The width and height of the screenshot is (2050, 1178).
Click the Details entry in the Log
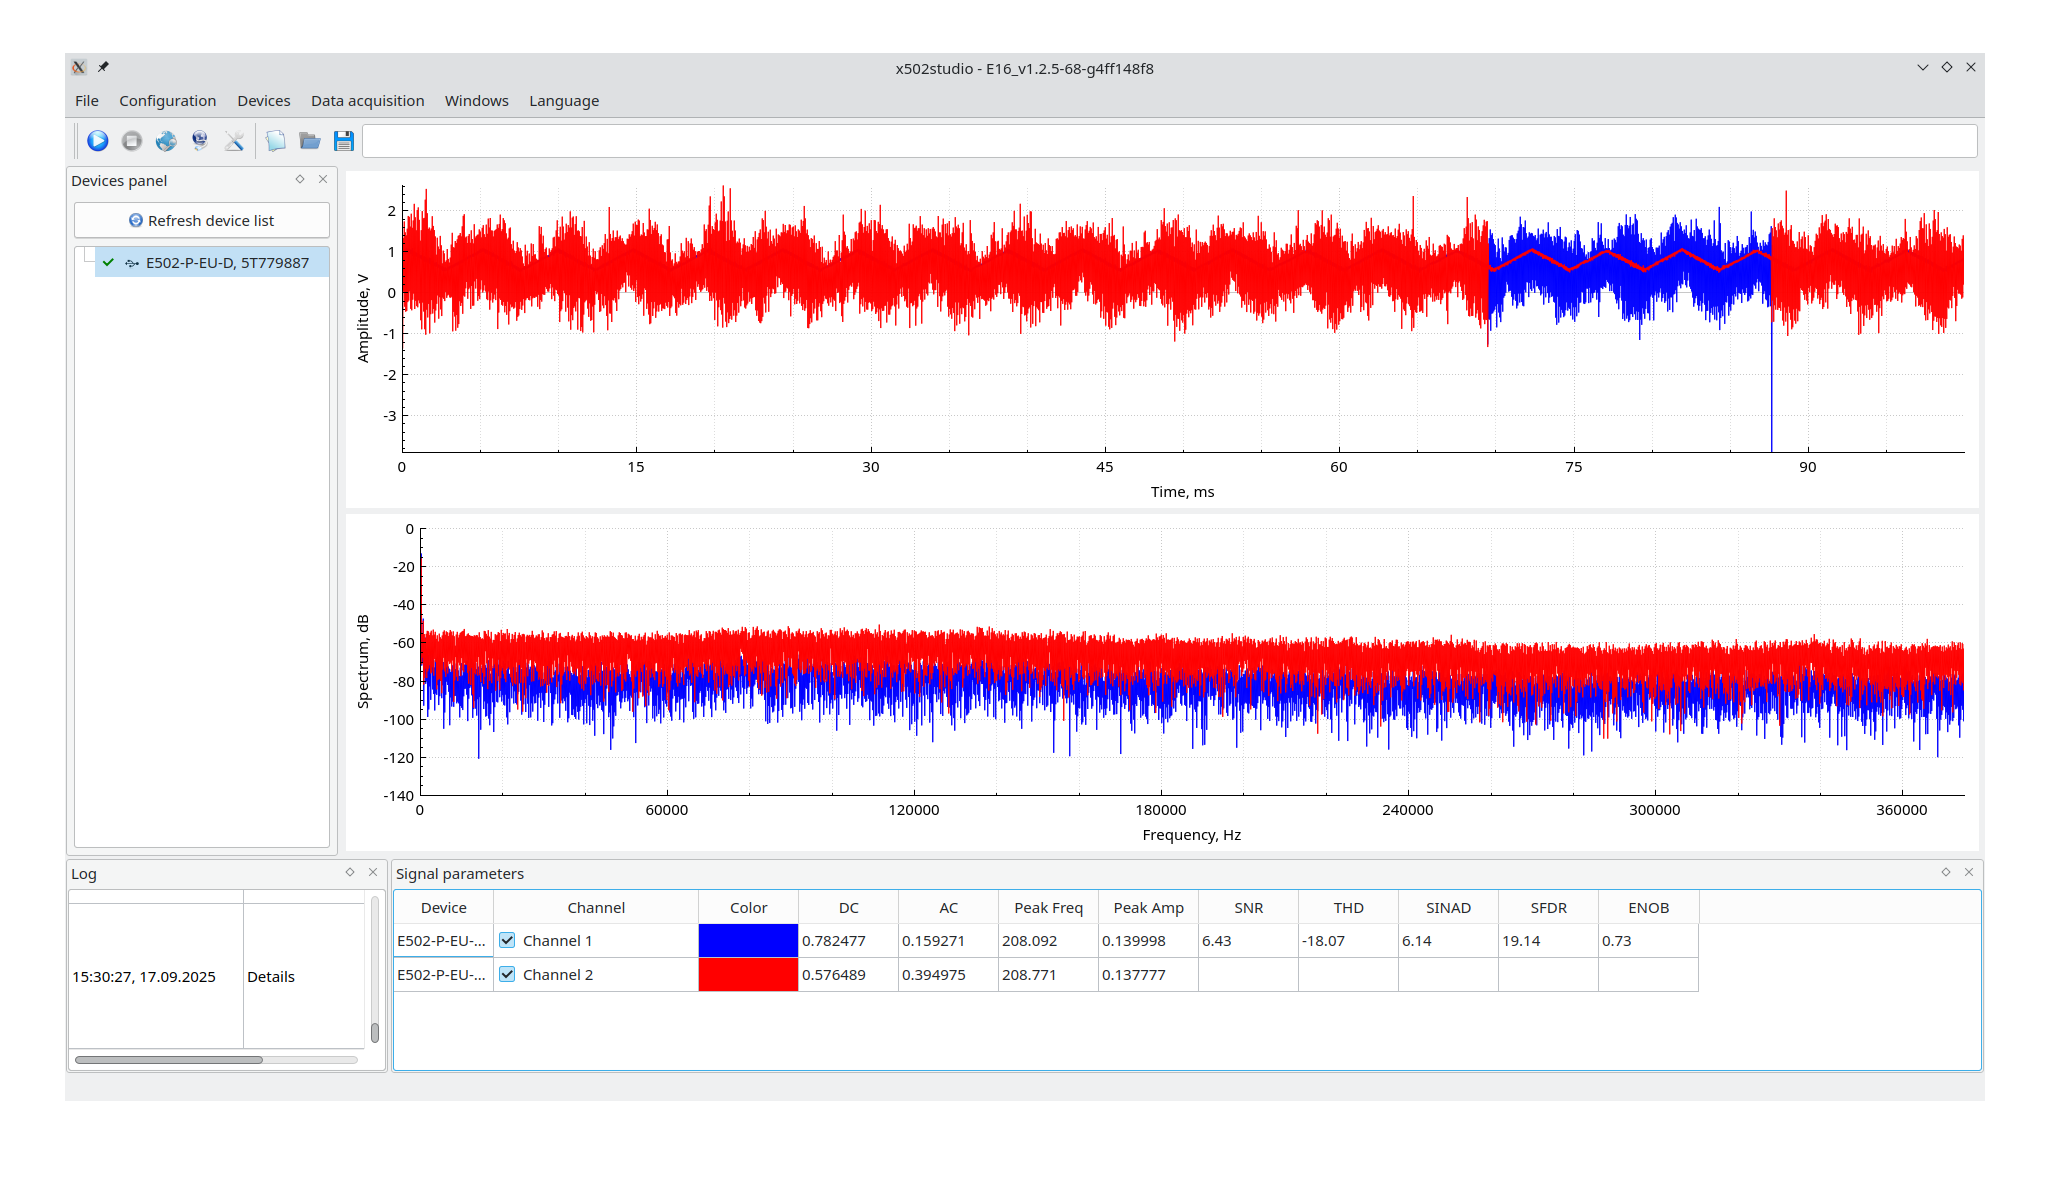pos(271,977)
